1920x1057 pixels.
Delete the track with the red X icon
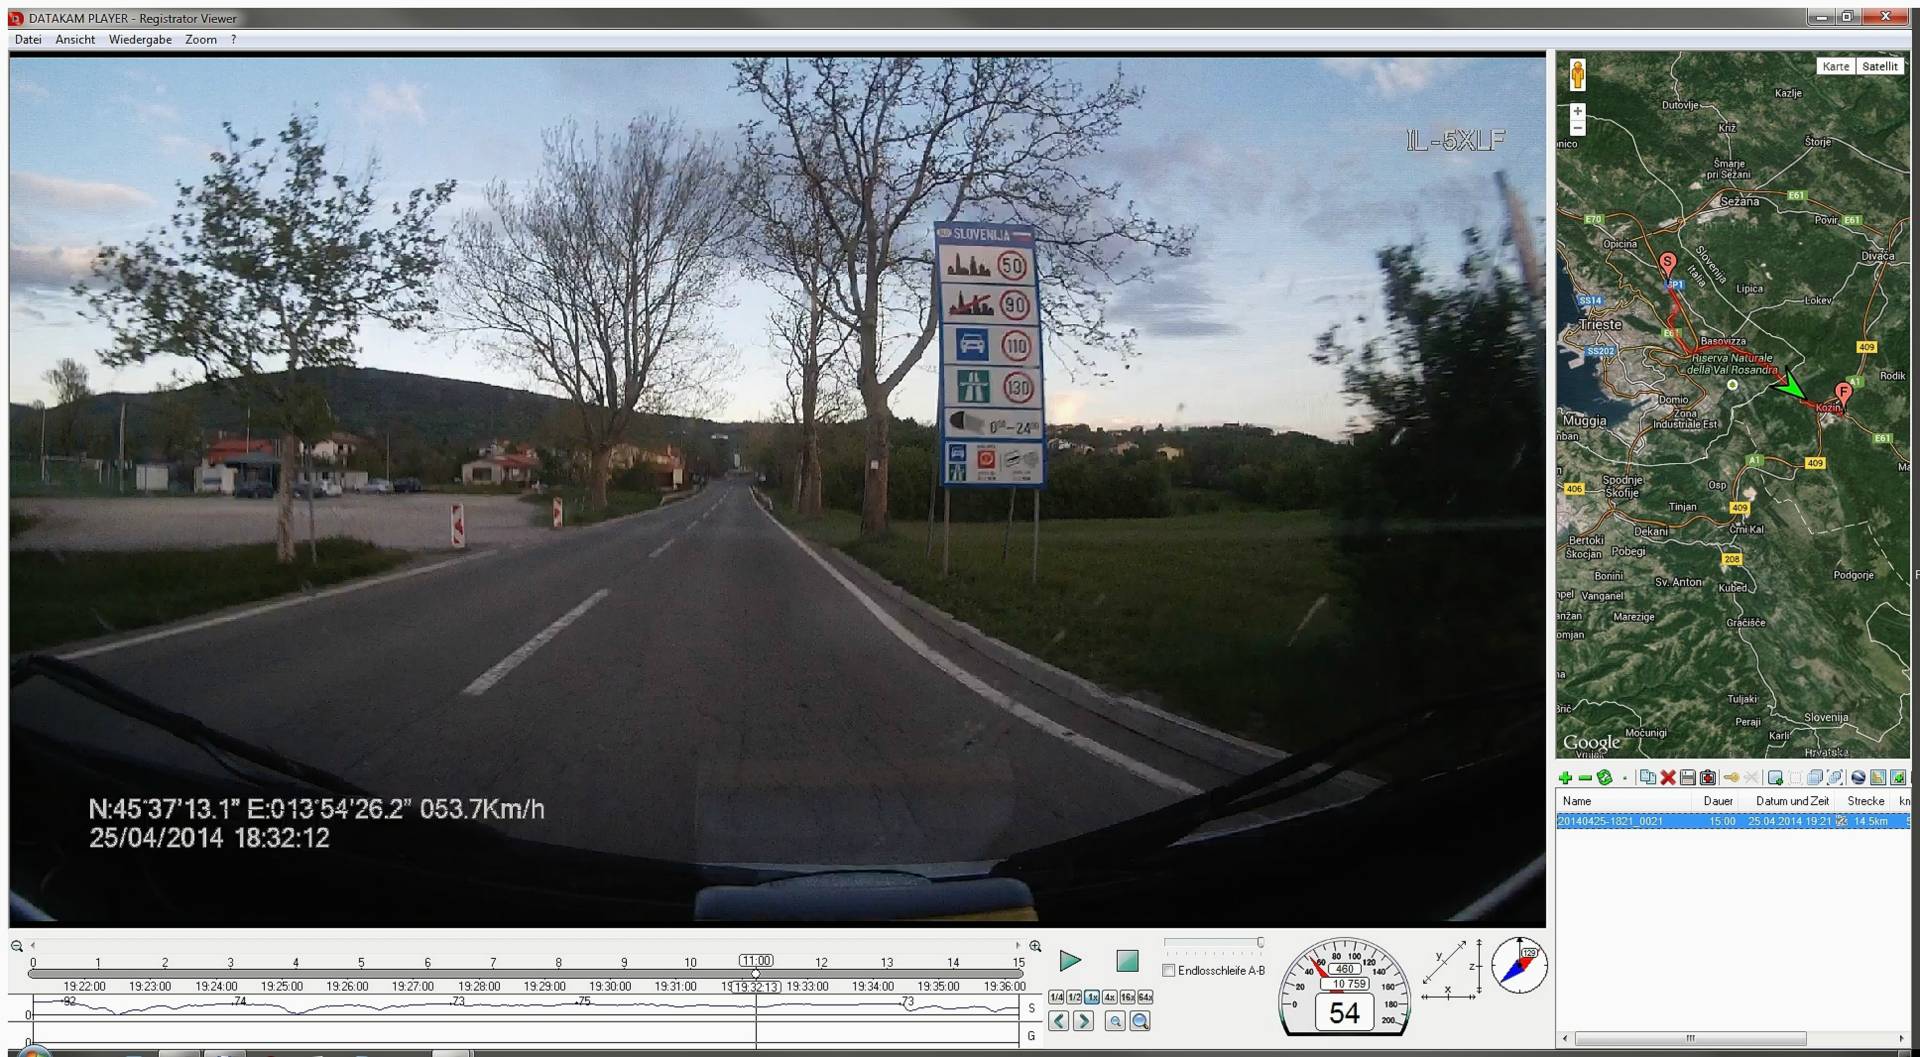click(x=1667, y=778)
